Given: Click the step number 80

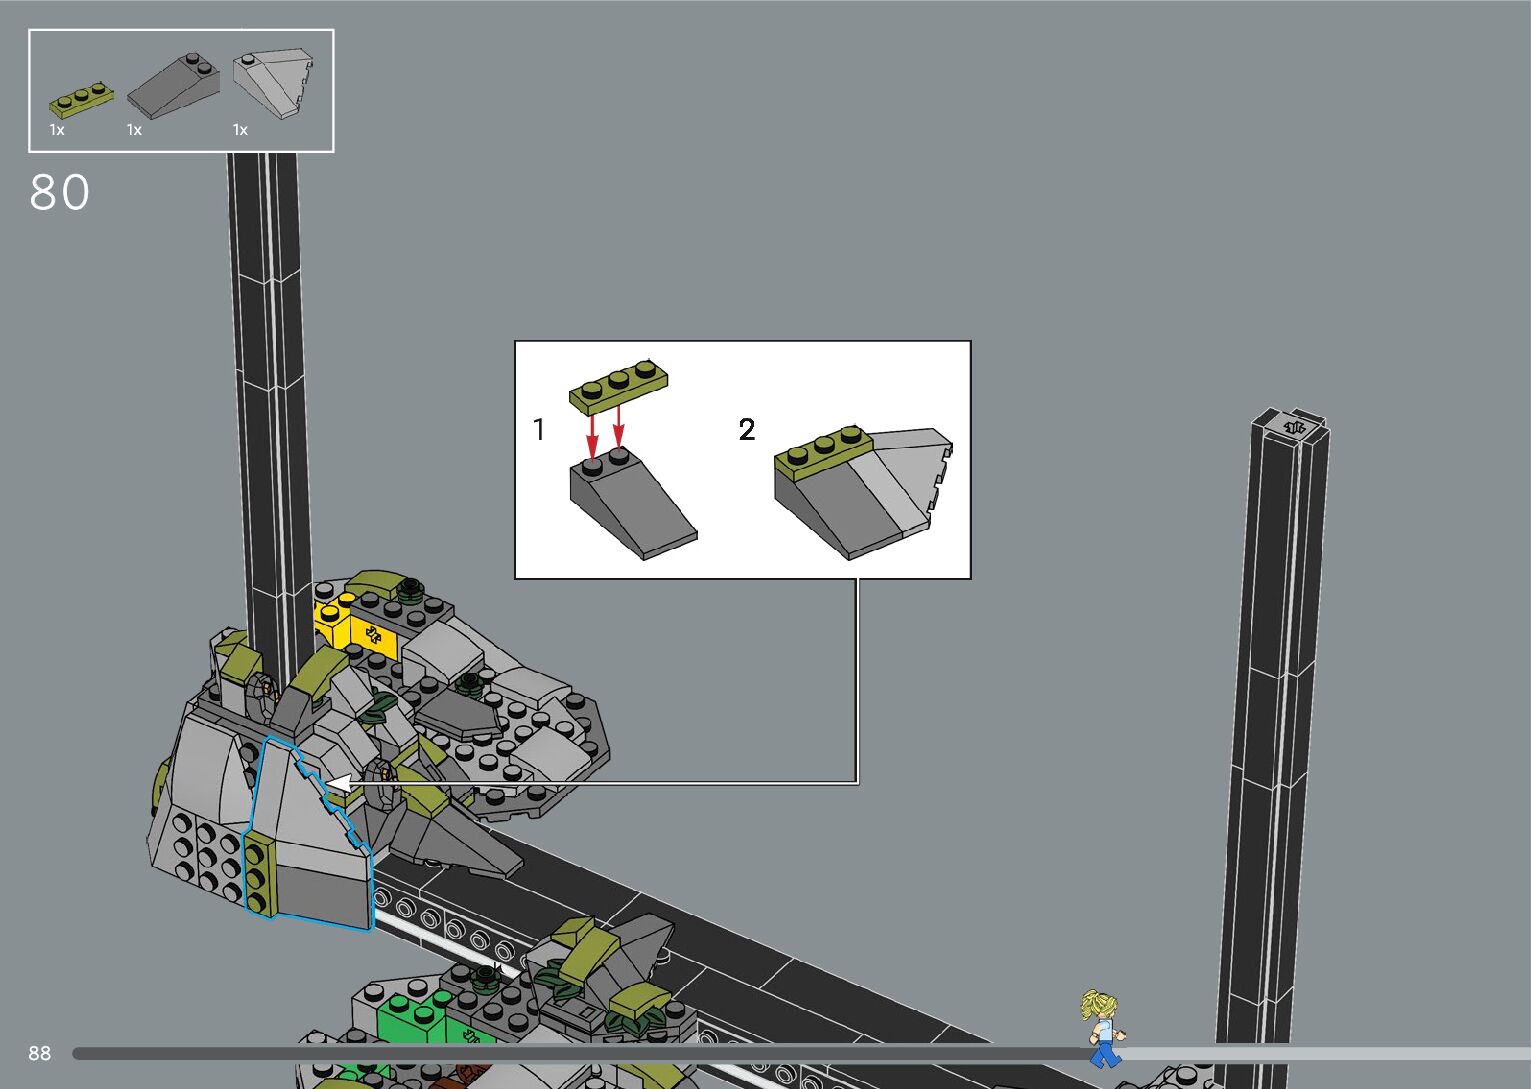Looking at the screenshot, I should point(59,193).
